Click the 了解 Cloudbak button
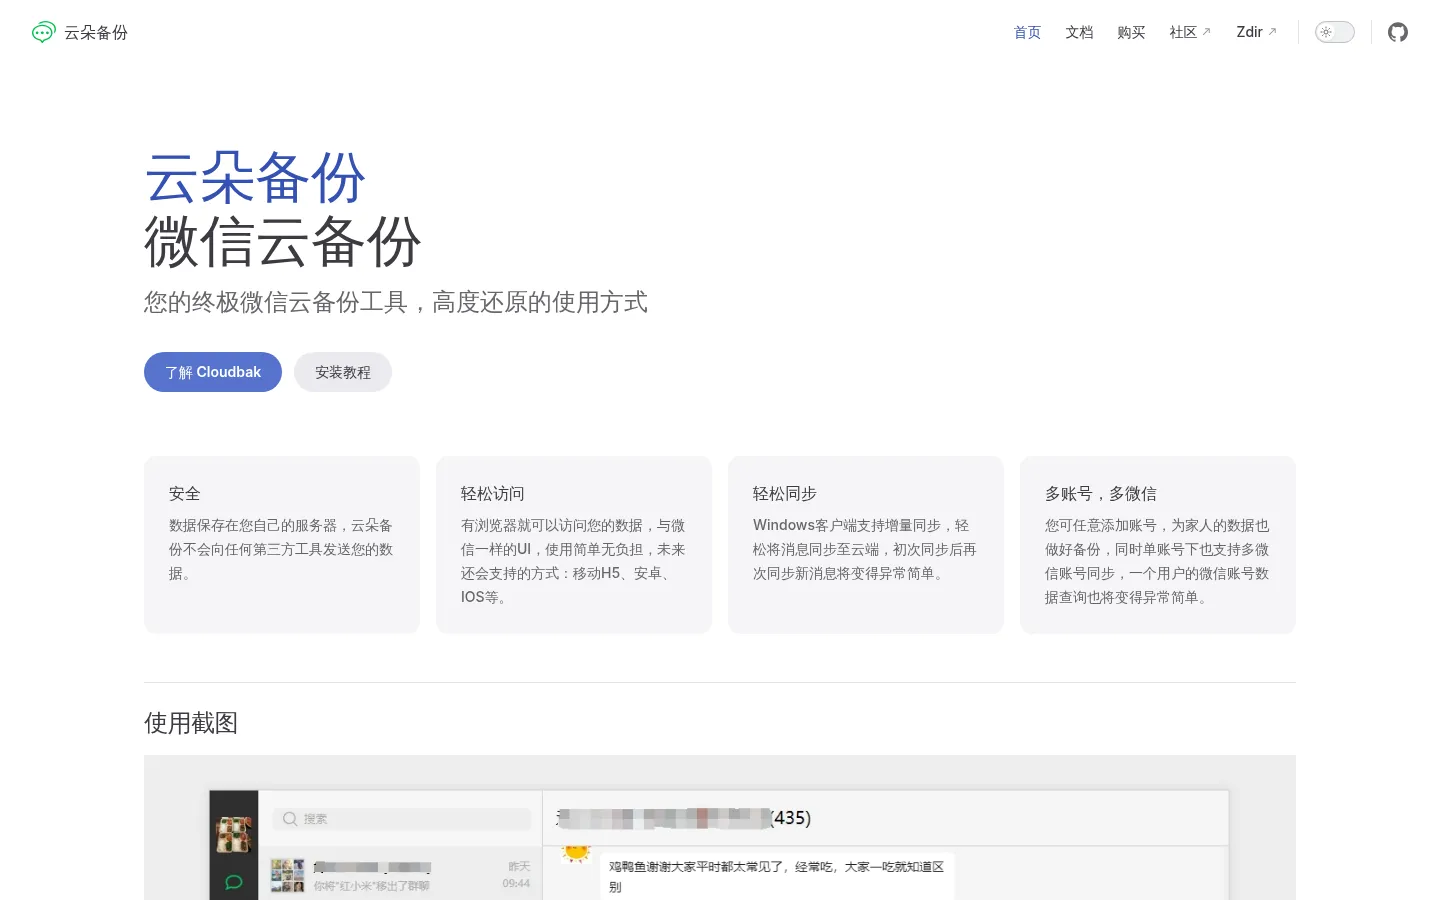 (x=213, y=372)
